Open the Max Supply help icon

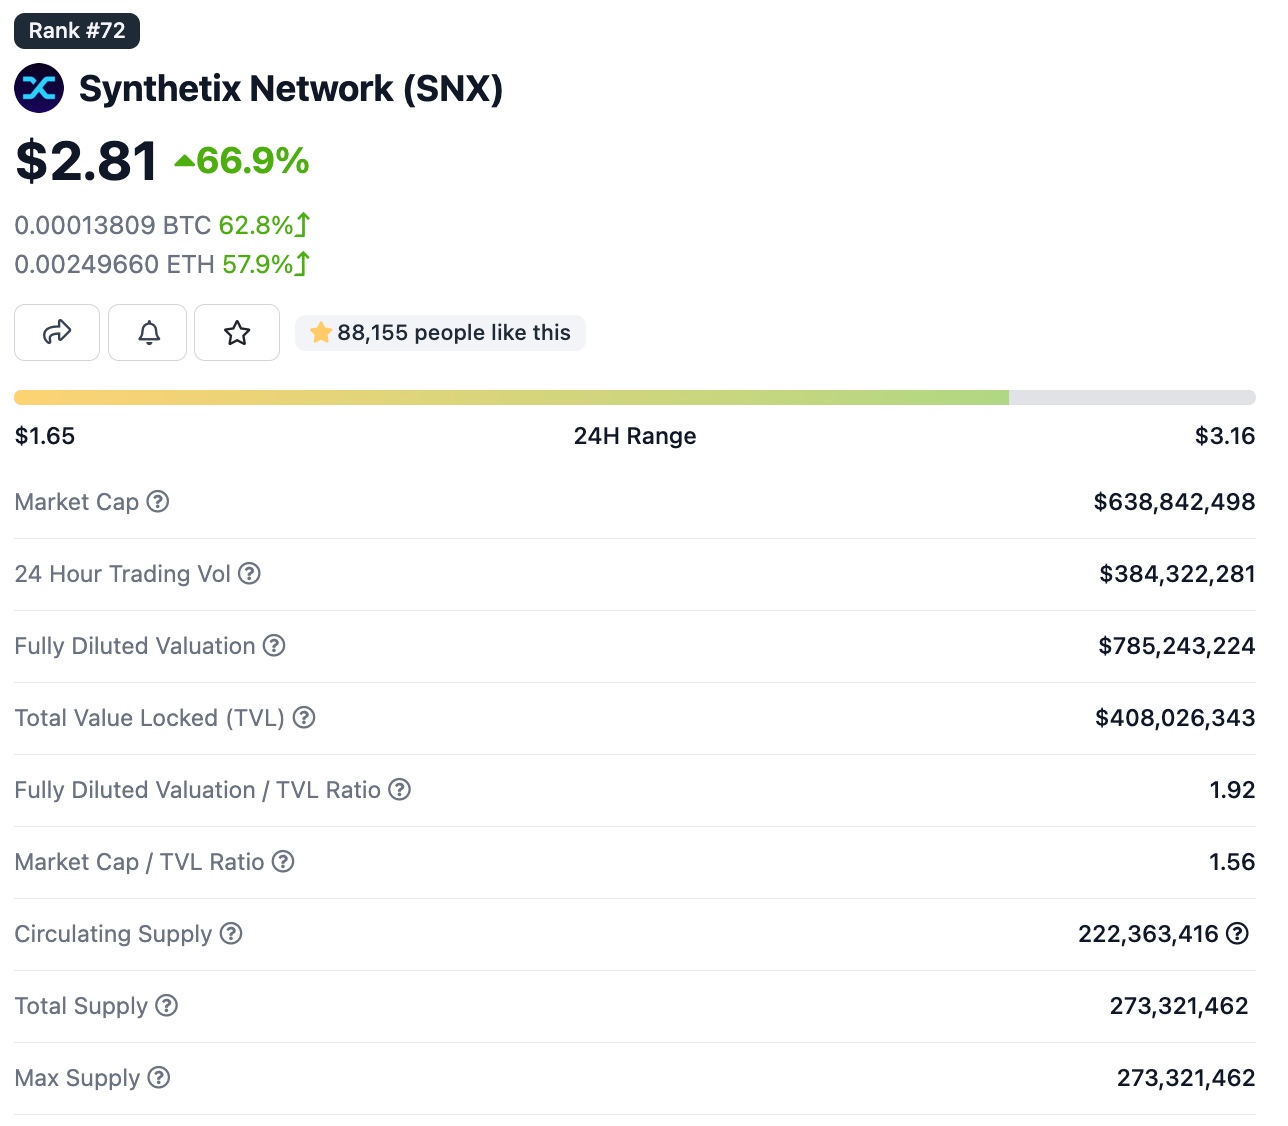point(159,1077)
